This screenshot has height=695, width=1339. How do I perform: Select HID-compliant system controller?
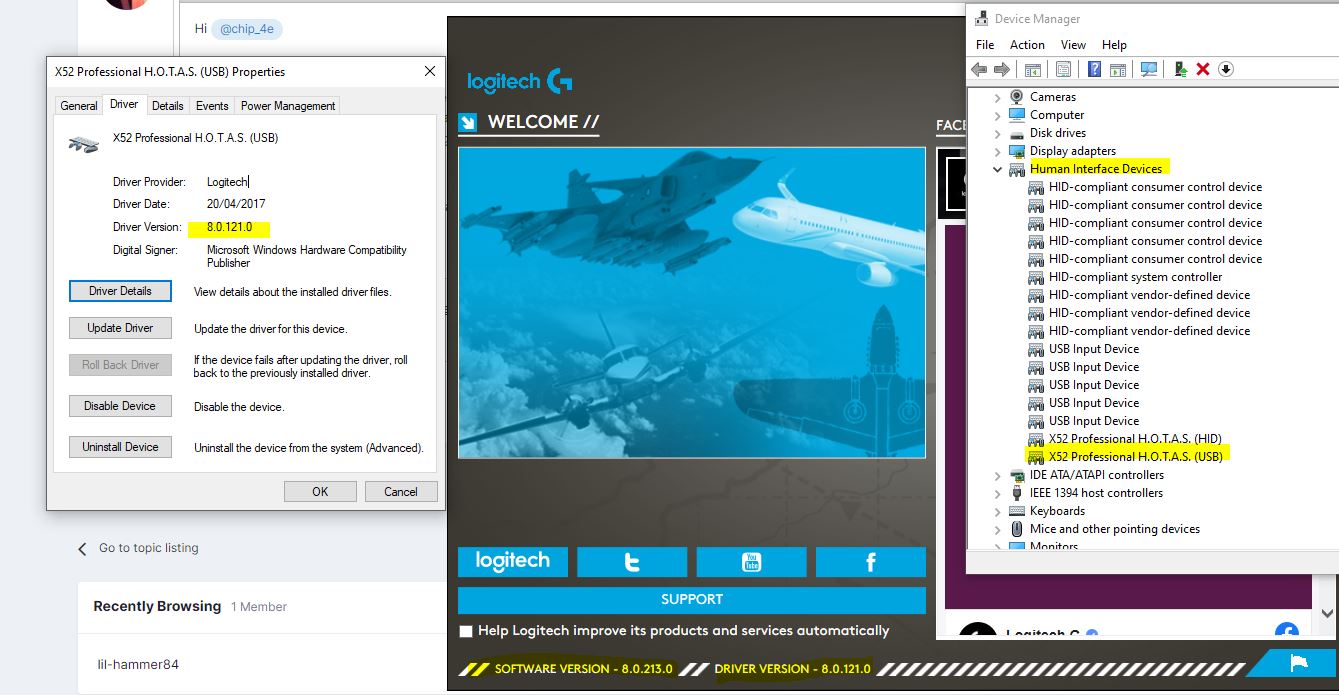tap(1135, 277)
